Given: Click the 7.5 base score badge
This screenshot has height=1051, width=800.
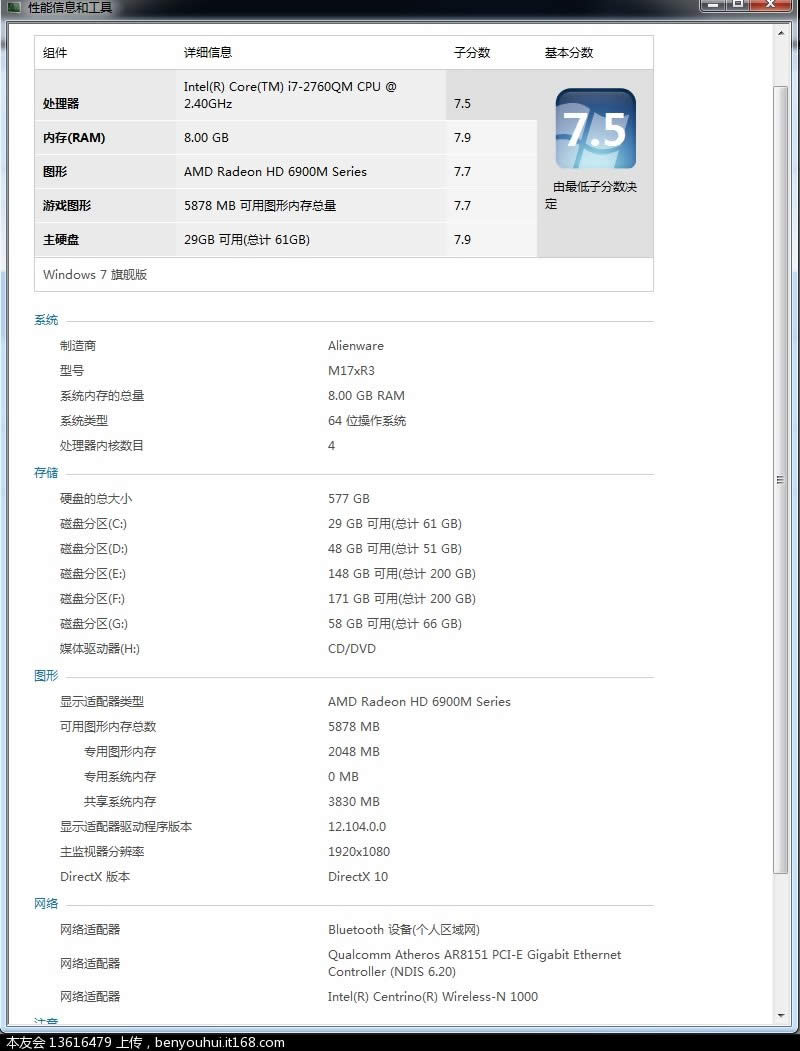Looking at the screenshot, I should click(595, 129).
